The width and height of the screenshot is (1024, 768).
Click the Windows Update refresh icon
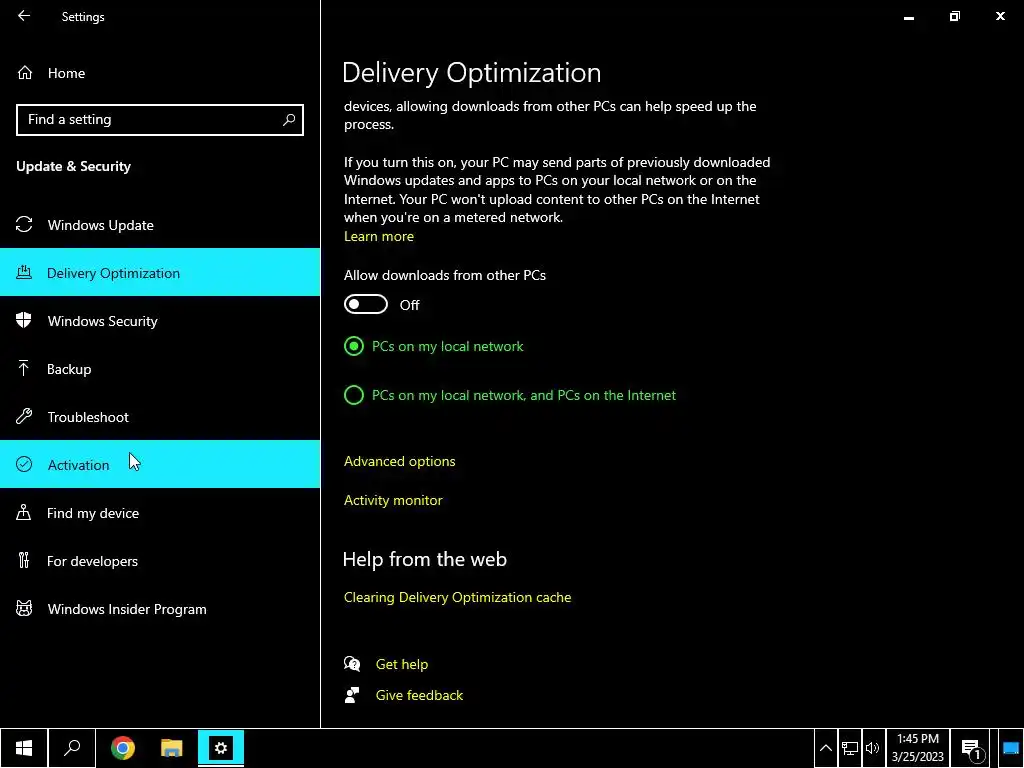tap(24, 225)
